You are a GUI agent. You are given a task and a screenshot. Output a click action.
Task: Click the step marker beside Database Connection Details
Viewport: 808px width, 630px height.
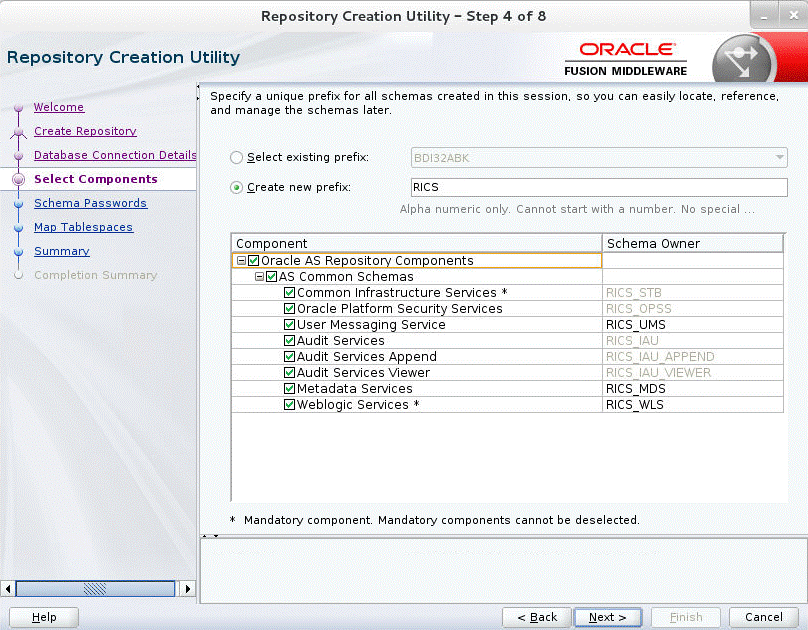(x=17, y=155)
